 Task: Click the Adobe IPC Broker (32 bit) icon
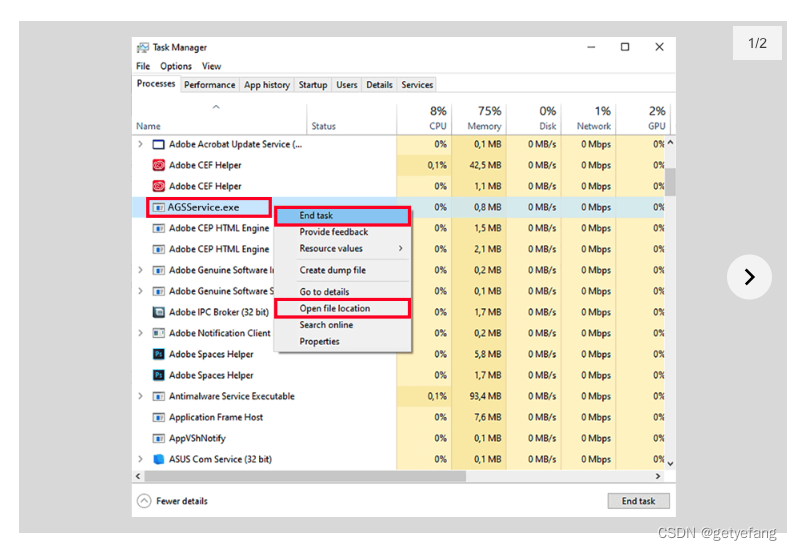pos(159,312)
